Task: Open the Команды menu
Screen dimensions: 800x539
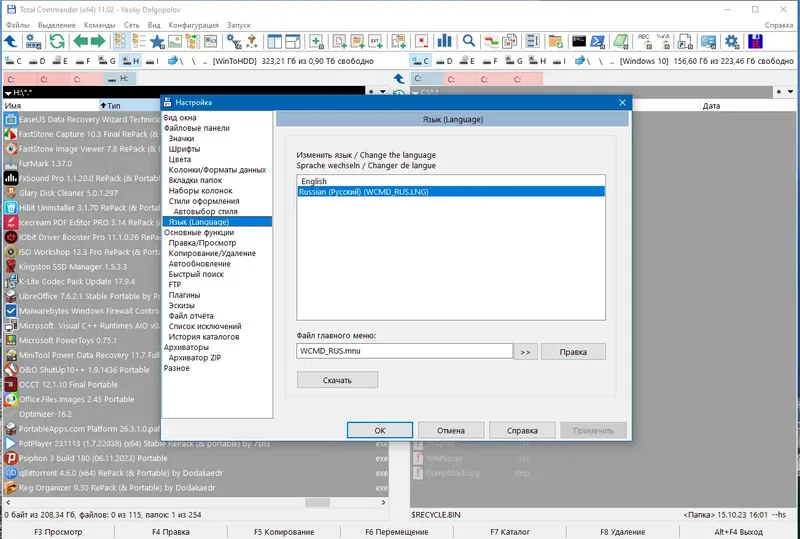Action: (x=99, y=25)
